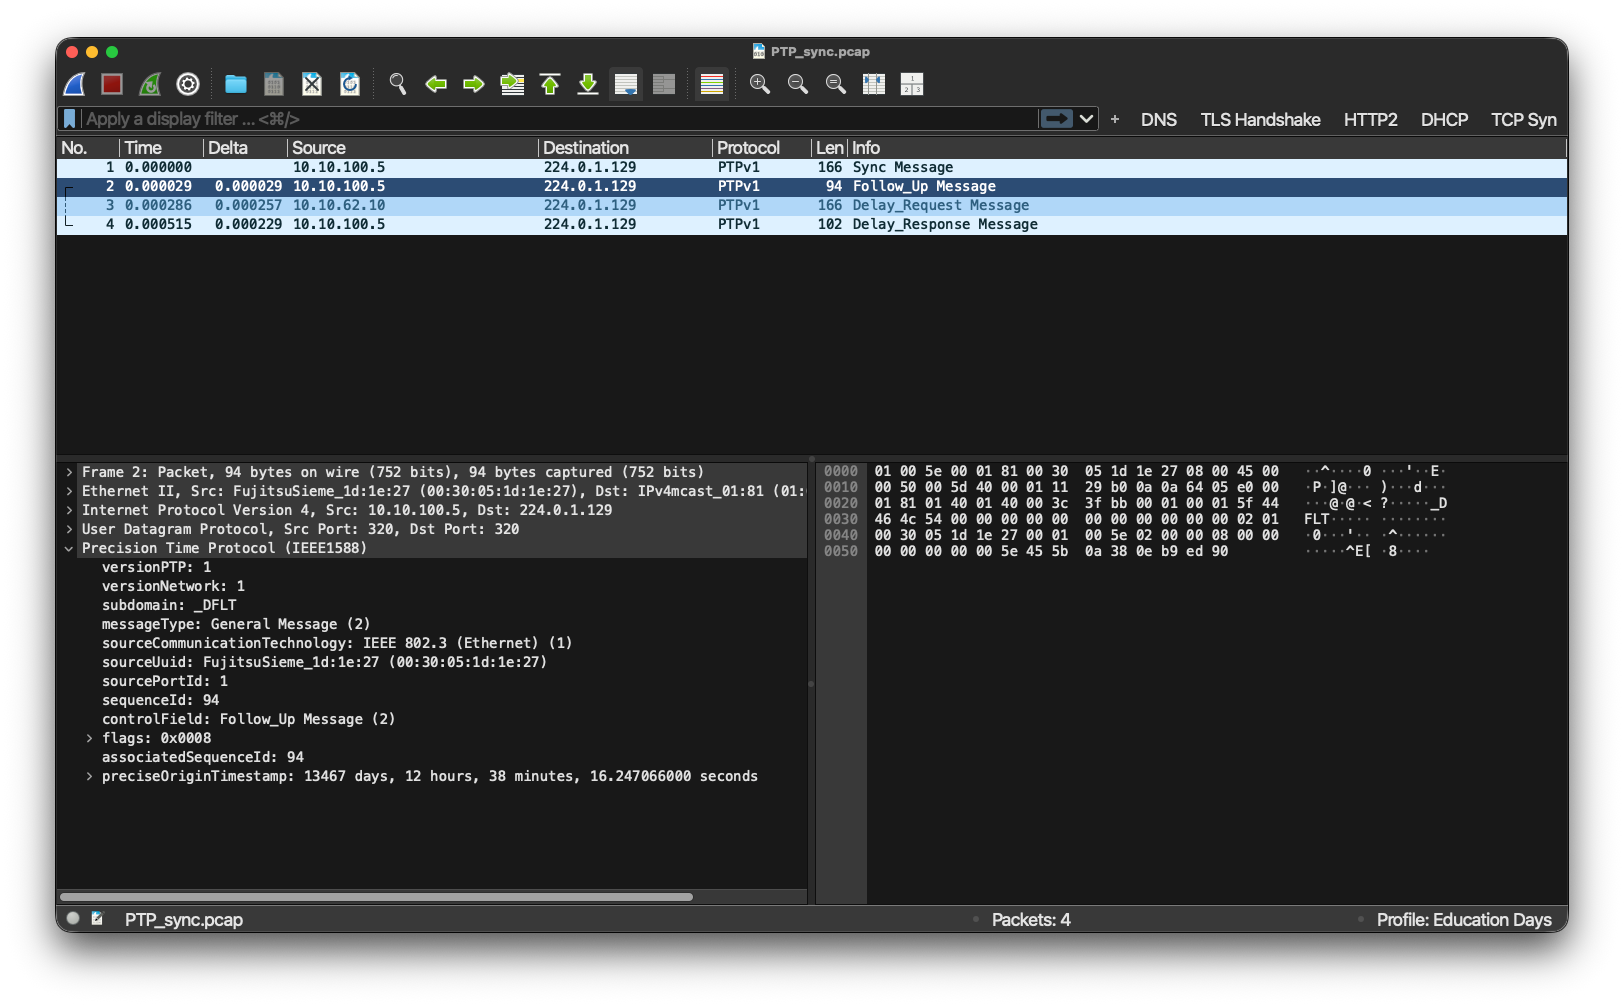Apply the TCP Syn filter shortcut
The width and height of the screenshot is (1624, 1006).
tap(1523, 120)
